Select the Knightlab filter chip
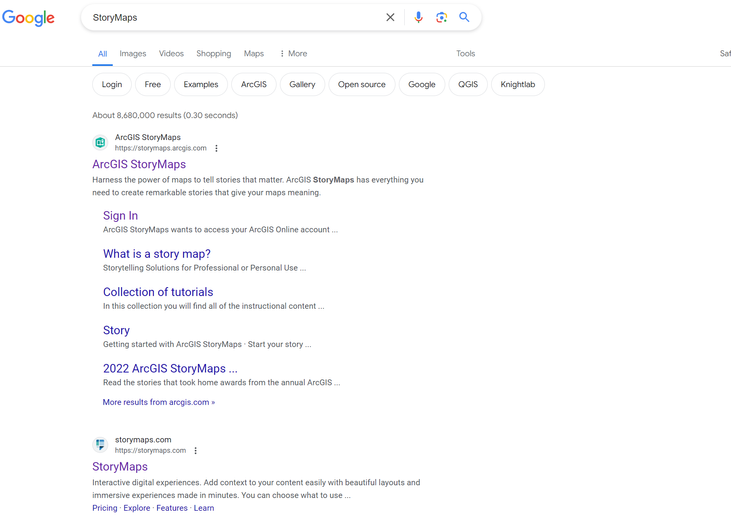This screenshot has width=731, height=521. tap(517, 84)
